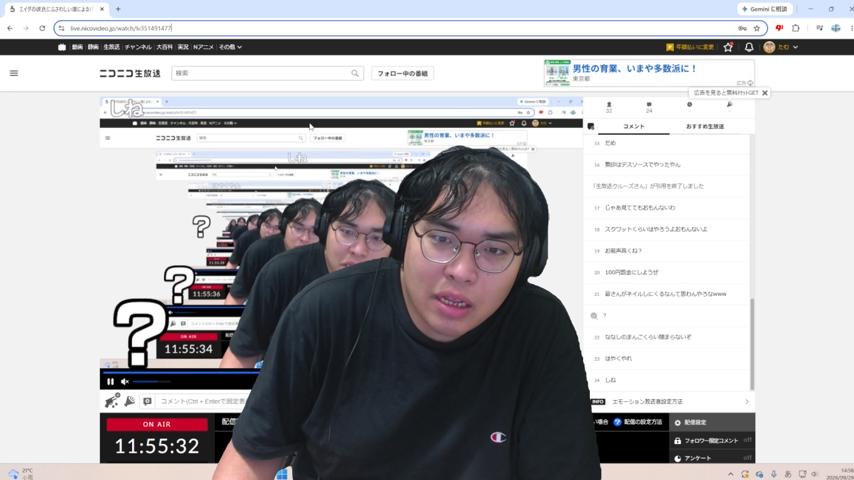This screenshot has width=854, height=480.
Task: Open a new browser tab
Action: click(118, 9)
